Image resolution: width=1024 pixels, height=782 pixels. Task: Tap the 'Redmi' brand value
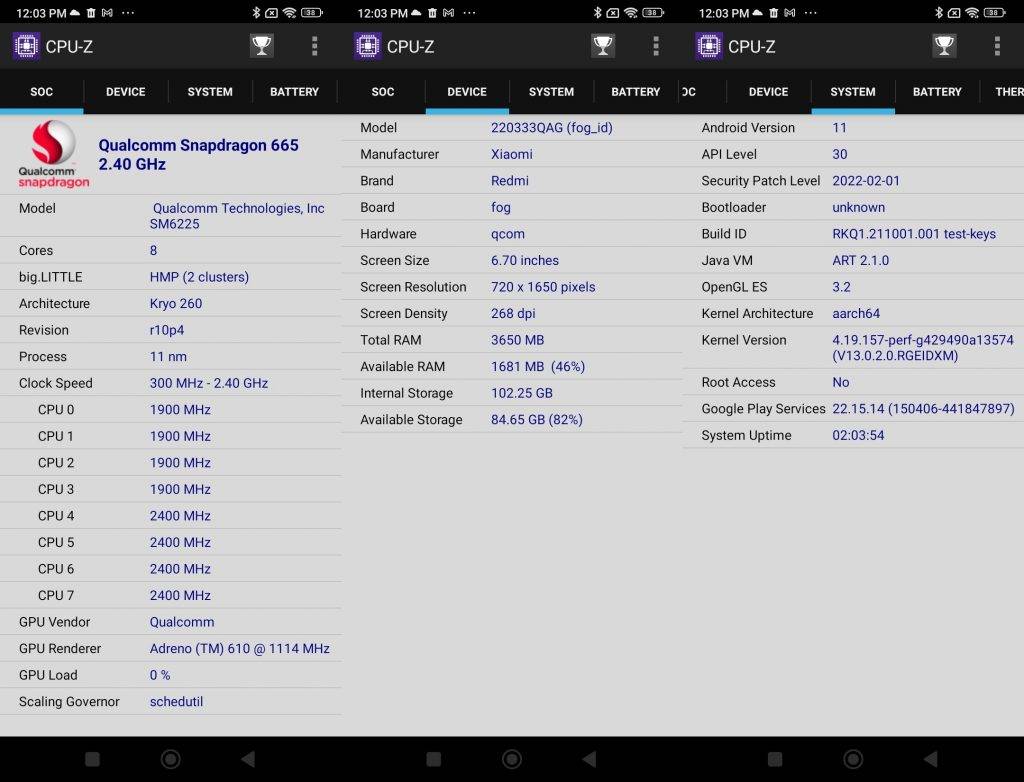(510, 181)
